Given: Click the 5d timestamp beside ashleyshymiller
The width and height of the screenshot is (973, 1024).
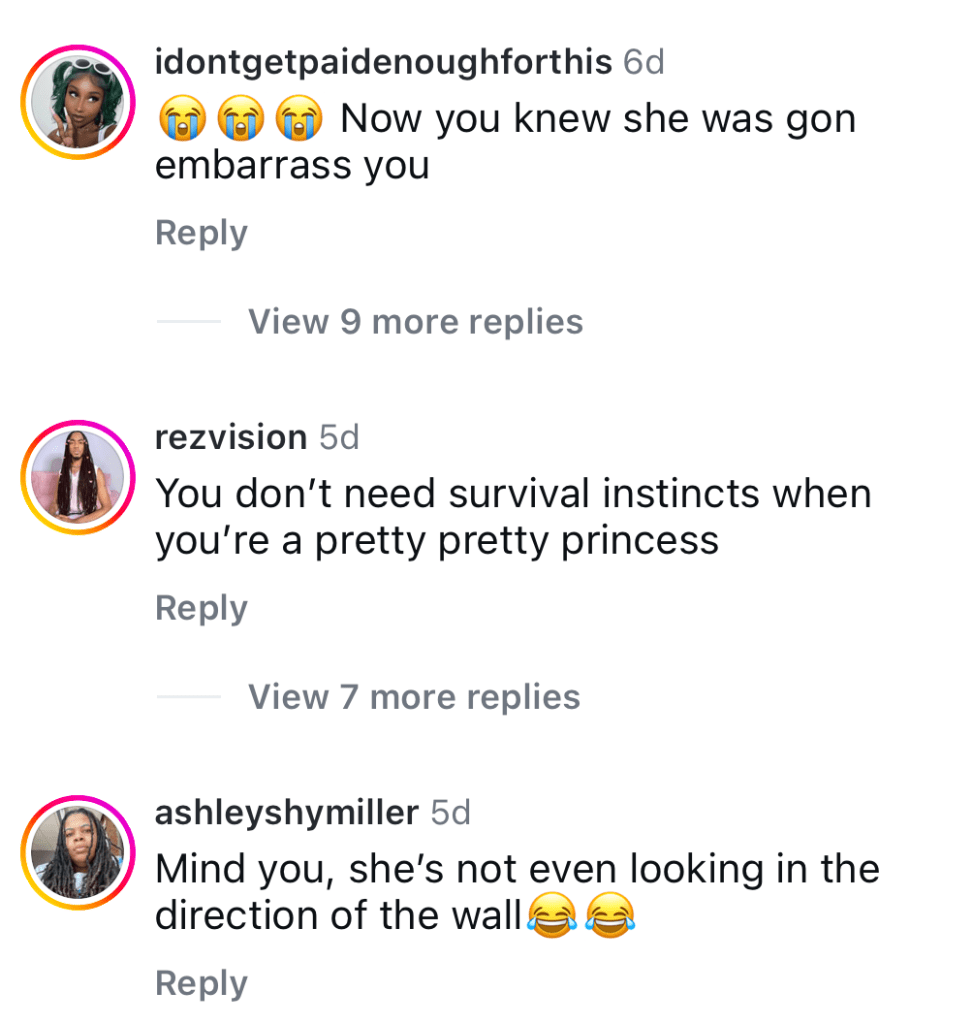Looking at the screenshot, I should [450, 812].
